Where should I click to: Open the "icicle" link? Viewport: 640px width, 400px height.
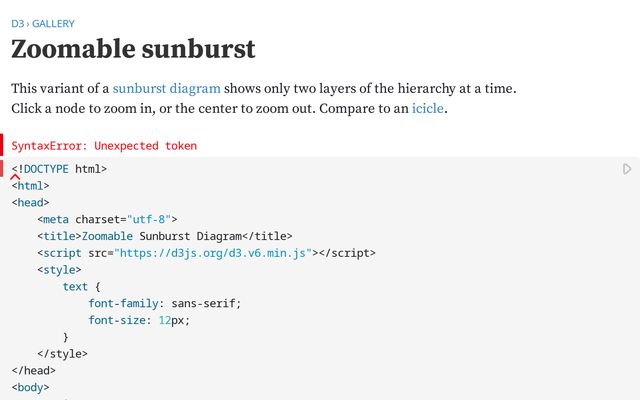428,107
